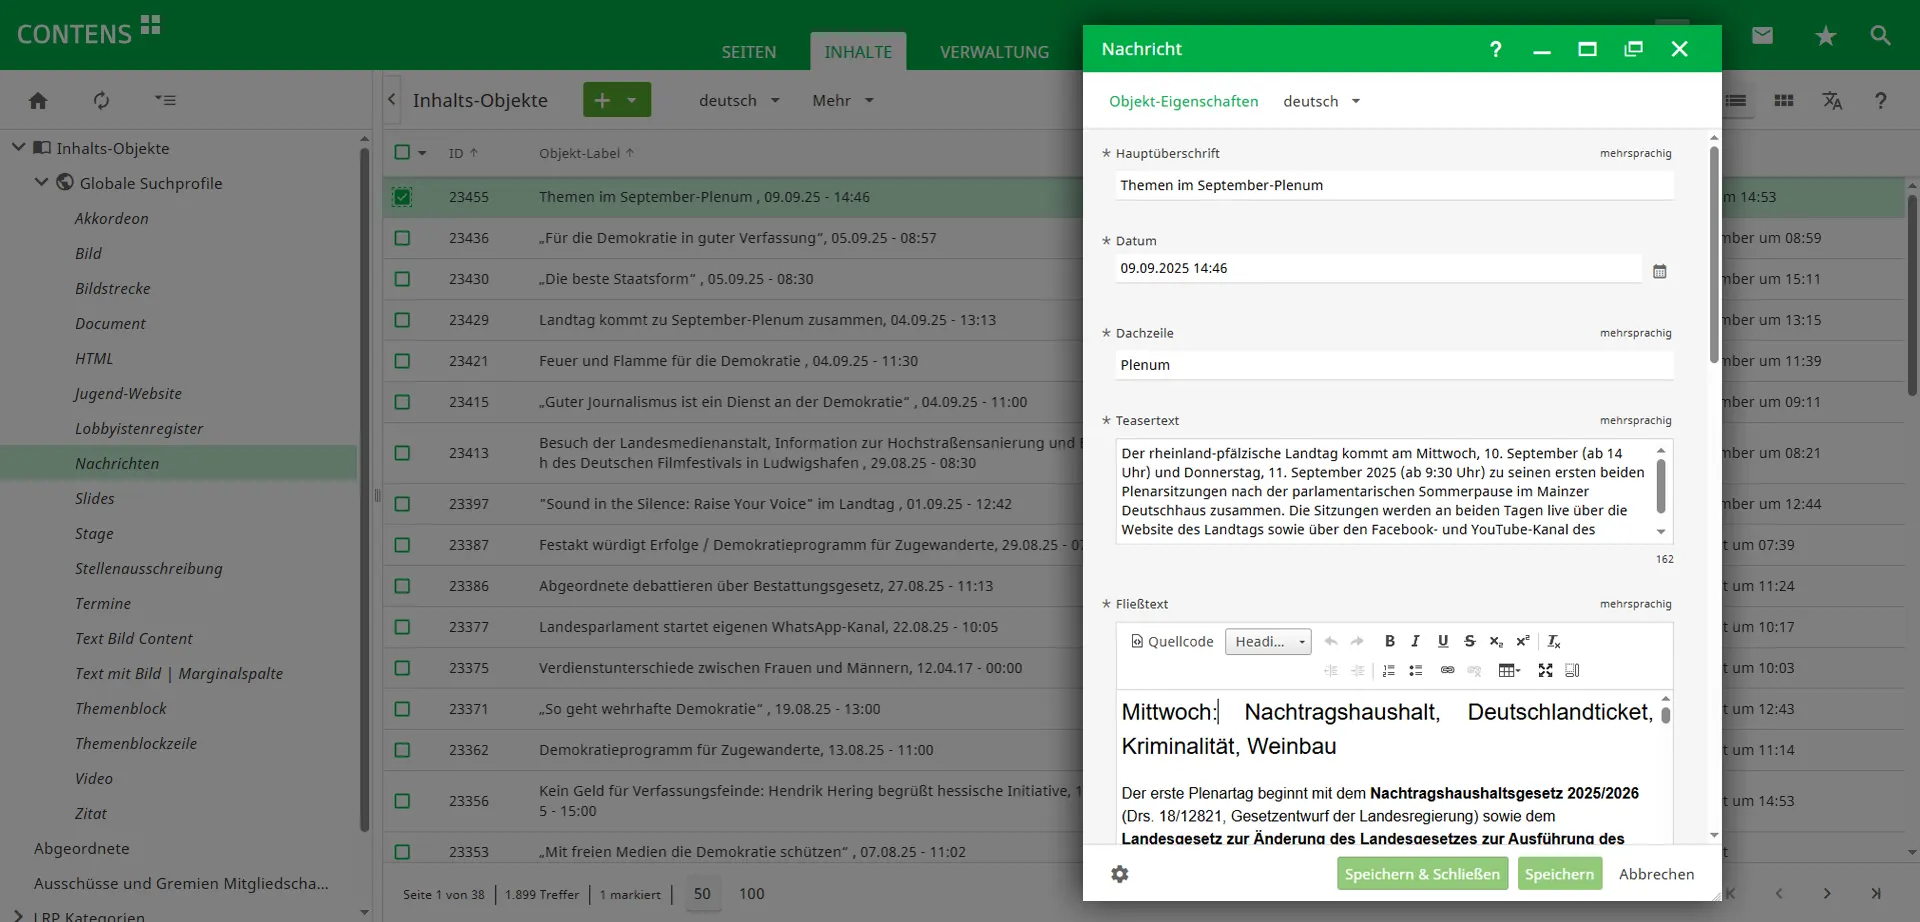Image resolution: width=1920 pixels, height=922 pixels.
Task: Open the Heading format dropdown
Action: coord(1268,641)
